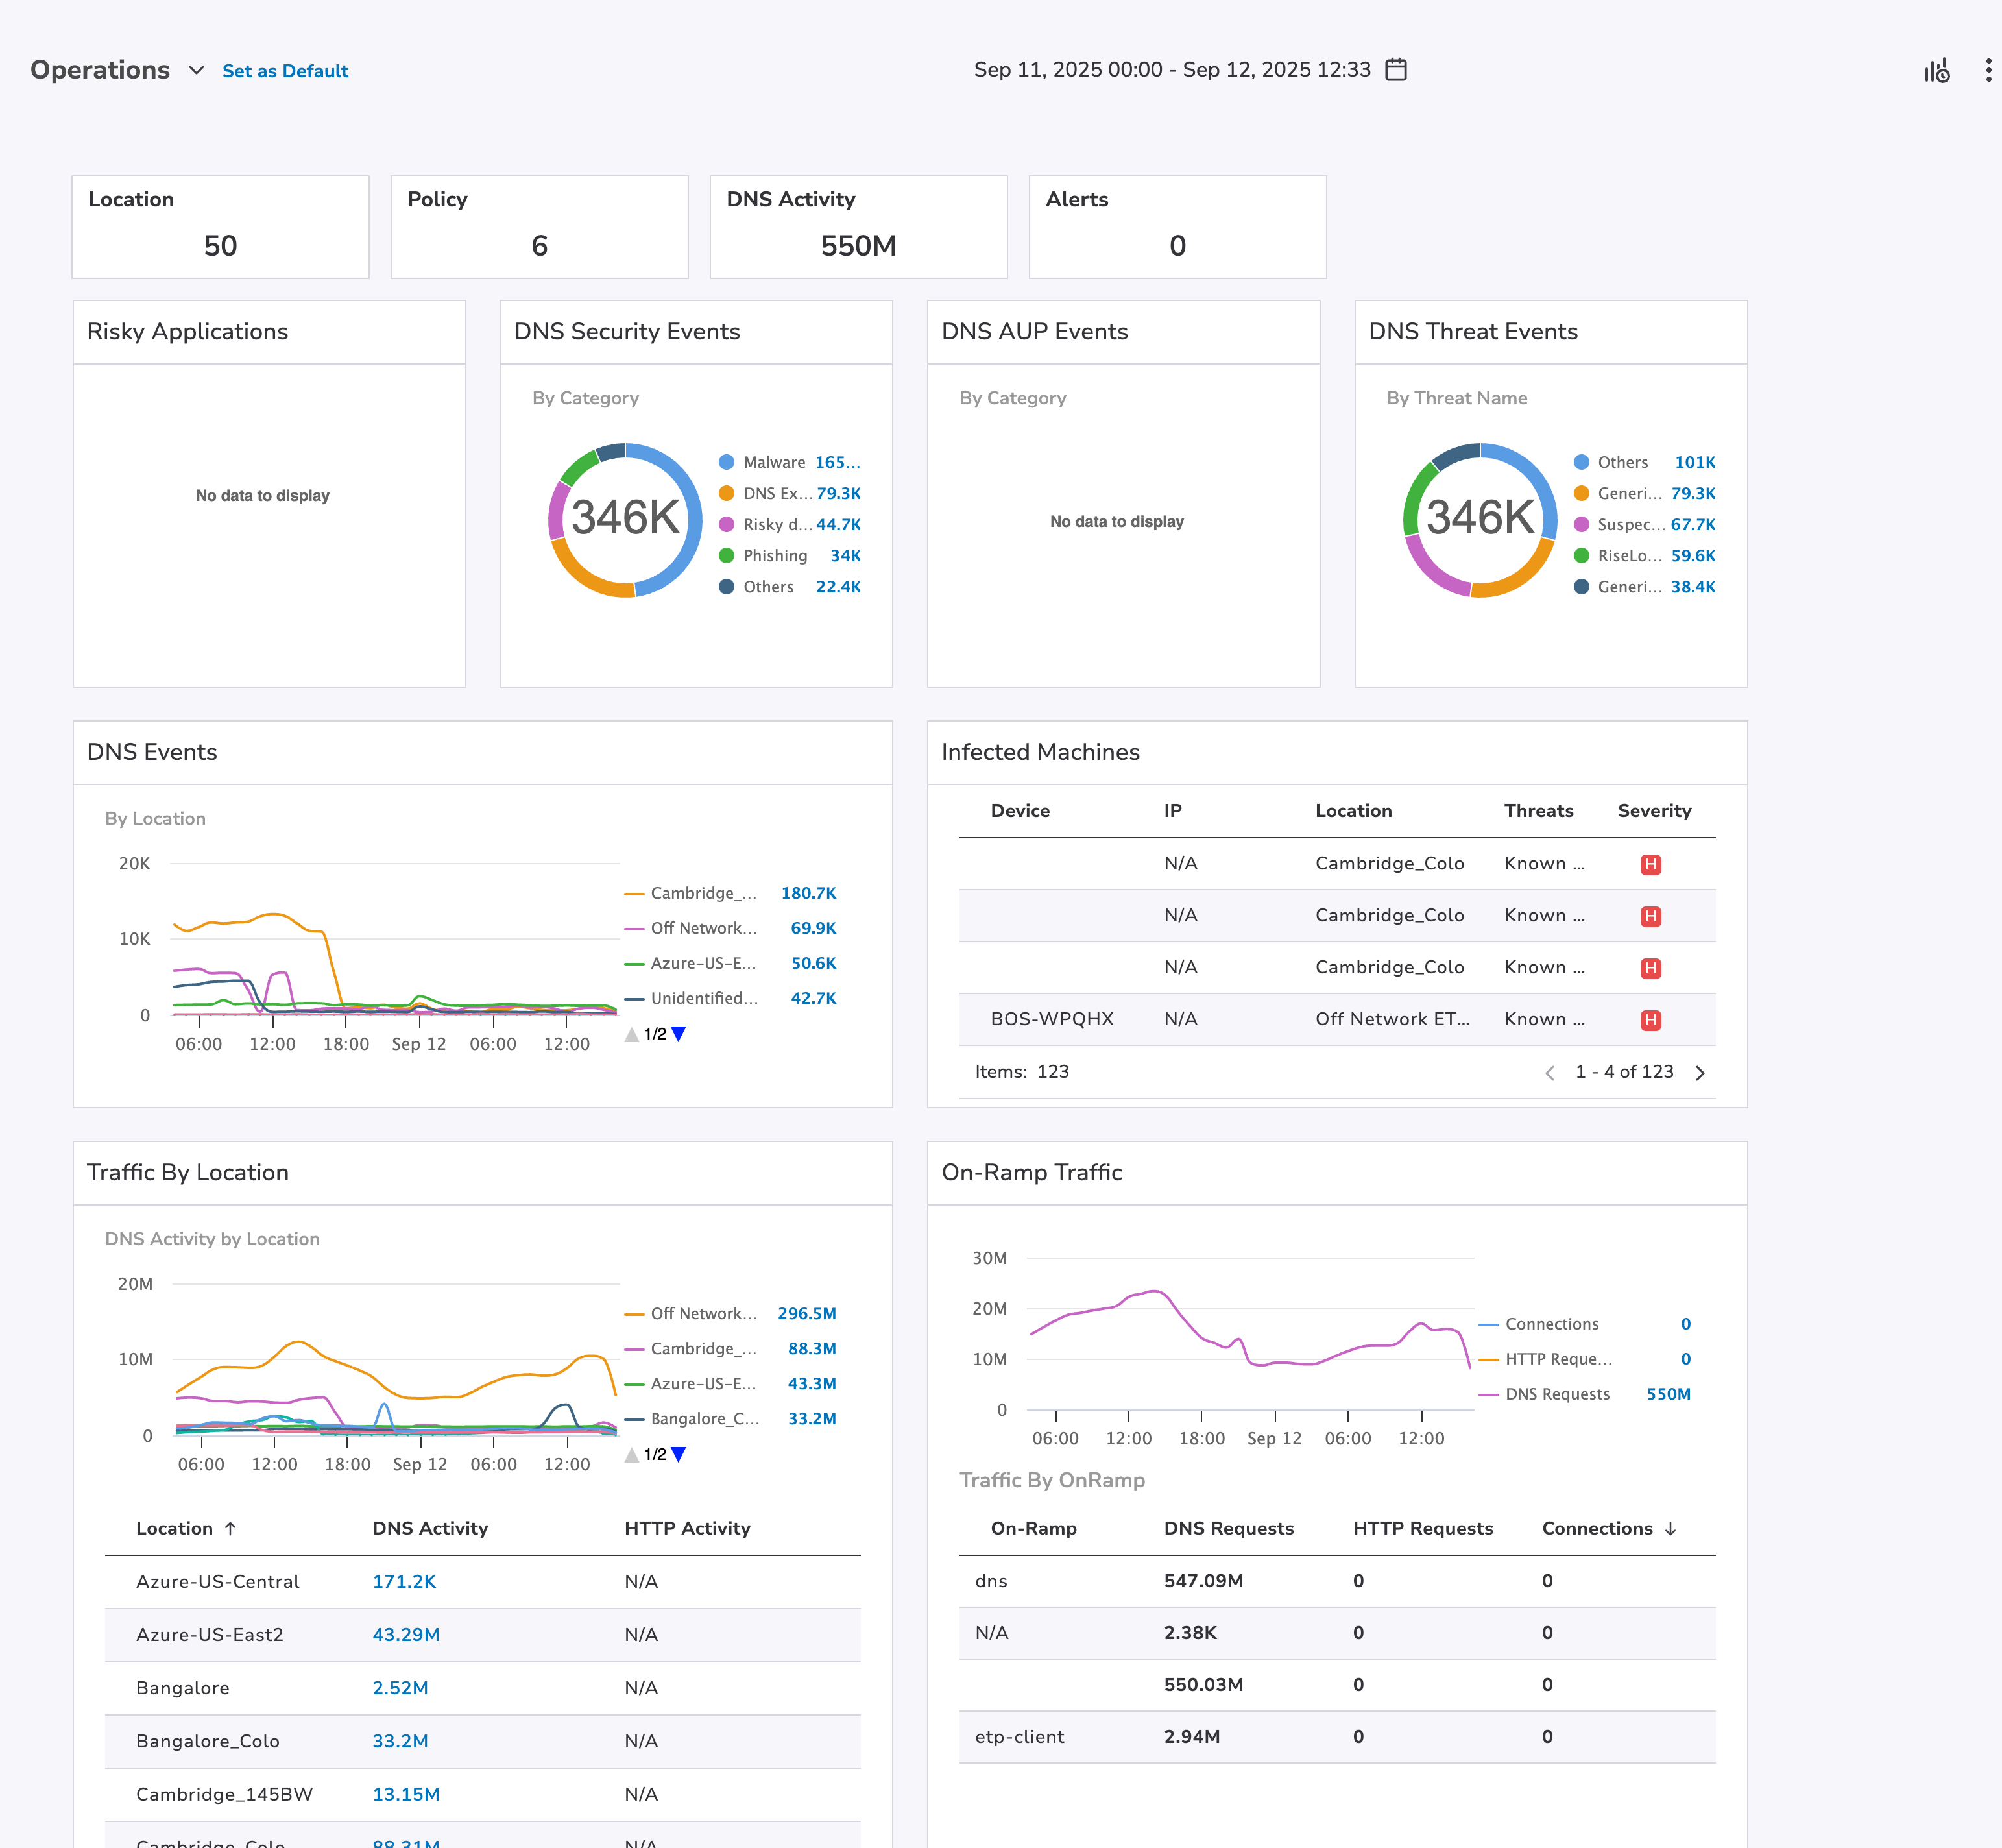The image size is (2002, 1848).
Task: Go to next page of Infected Machines
Action: tap(1700, 1073)
